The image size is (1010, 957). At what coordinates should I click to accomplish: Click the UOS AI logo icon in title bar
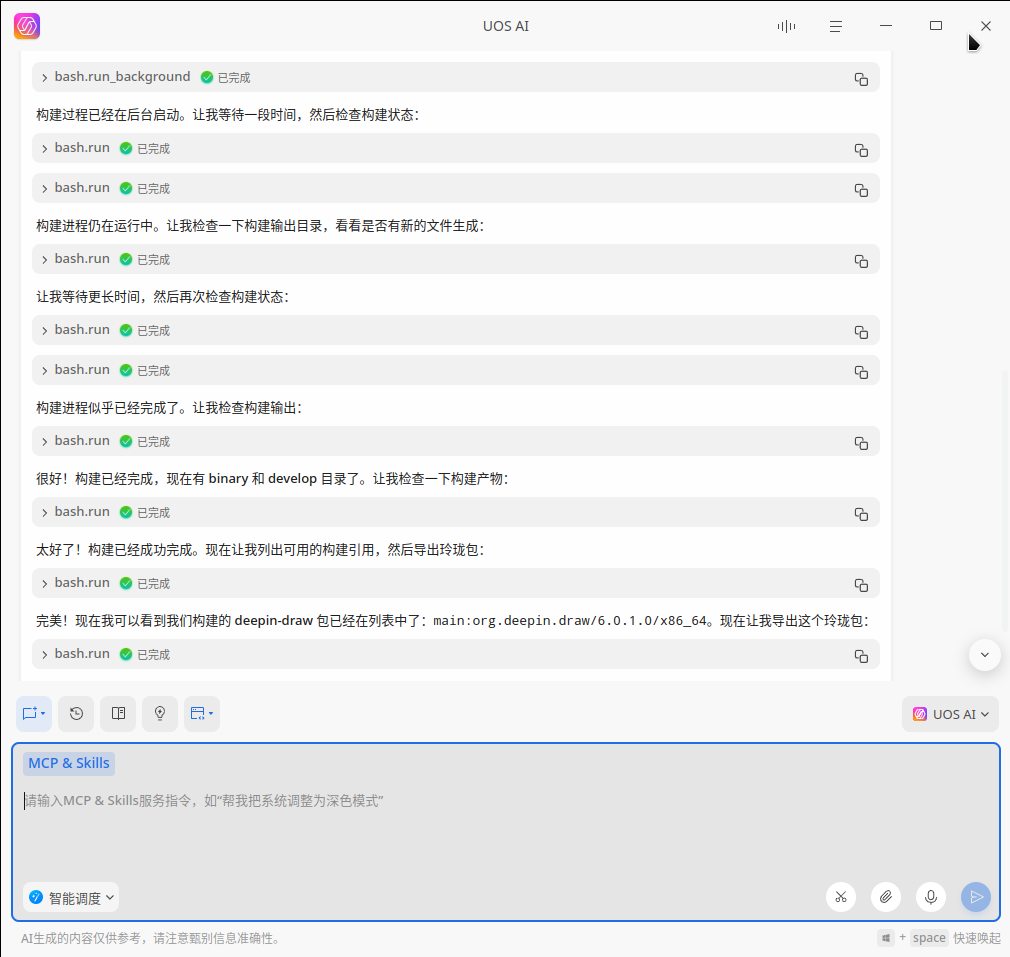pos(27,26)
